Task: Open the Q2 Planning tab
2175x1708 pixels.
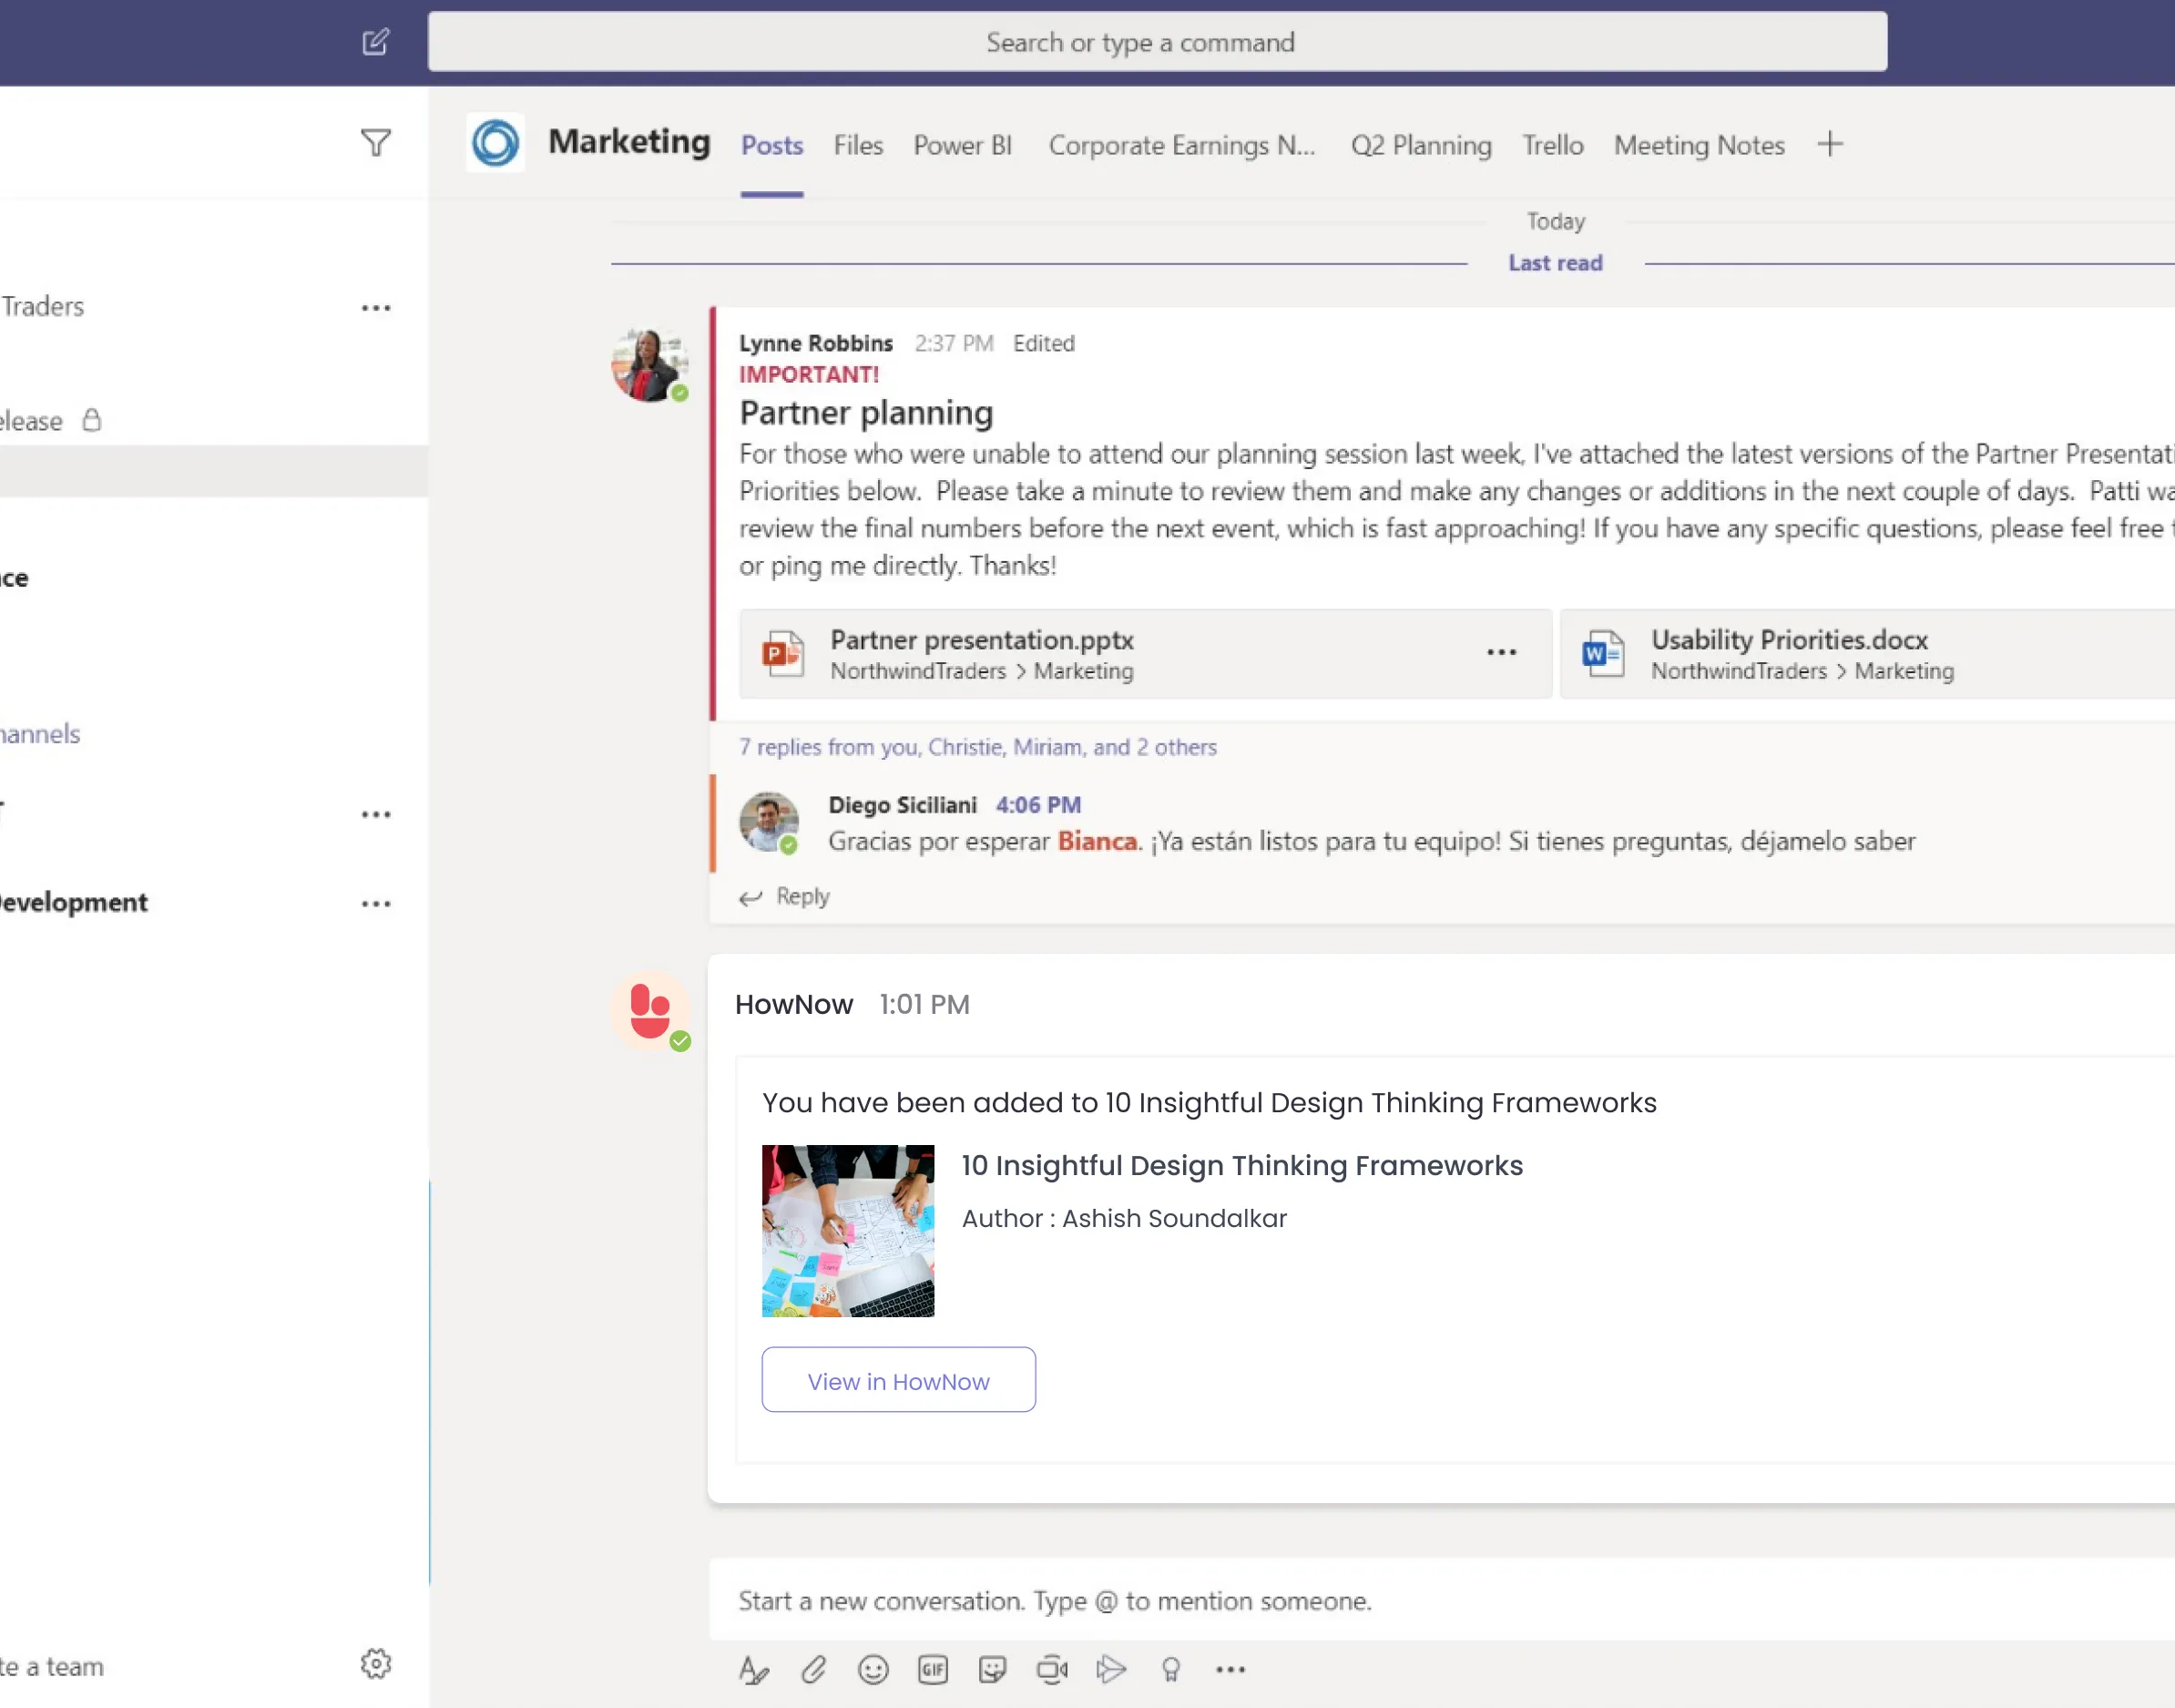Action: [x=1420, y=145]
